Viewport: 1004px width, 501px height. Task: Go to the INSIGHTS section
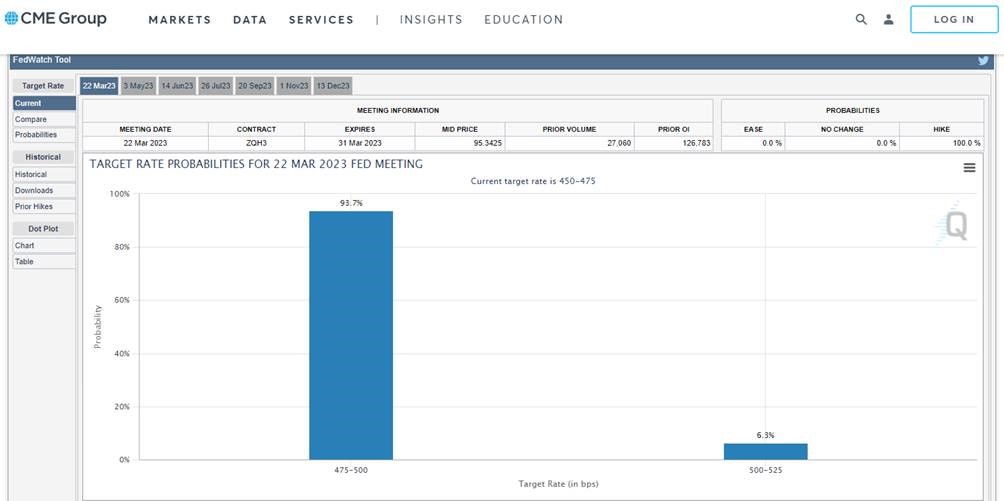pos(431,20)
